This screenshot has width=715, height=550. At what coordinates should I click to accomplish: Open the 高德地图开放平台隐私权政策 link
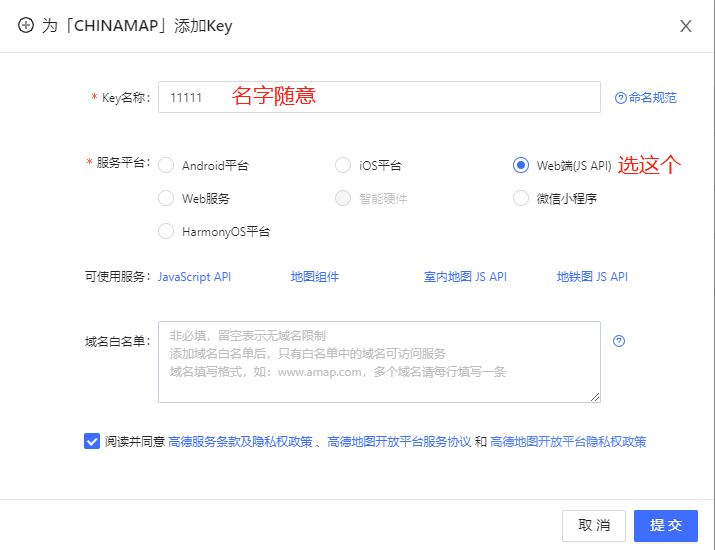568,441
